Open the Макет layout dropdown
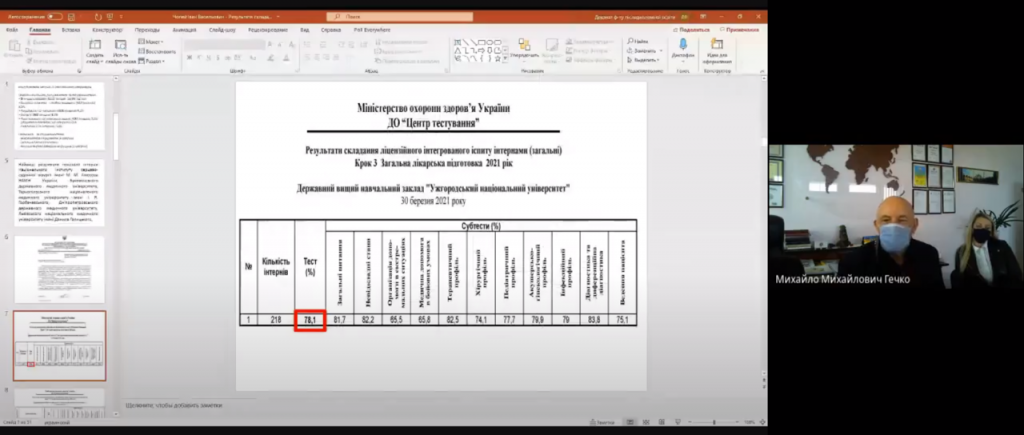The height and width of the screenshot is (435, 1024). [151, 42]
